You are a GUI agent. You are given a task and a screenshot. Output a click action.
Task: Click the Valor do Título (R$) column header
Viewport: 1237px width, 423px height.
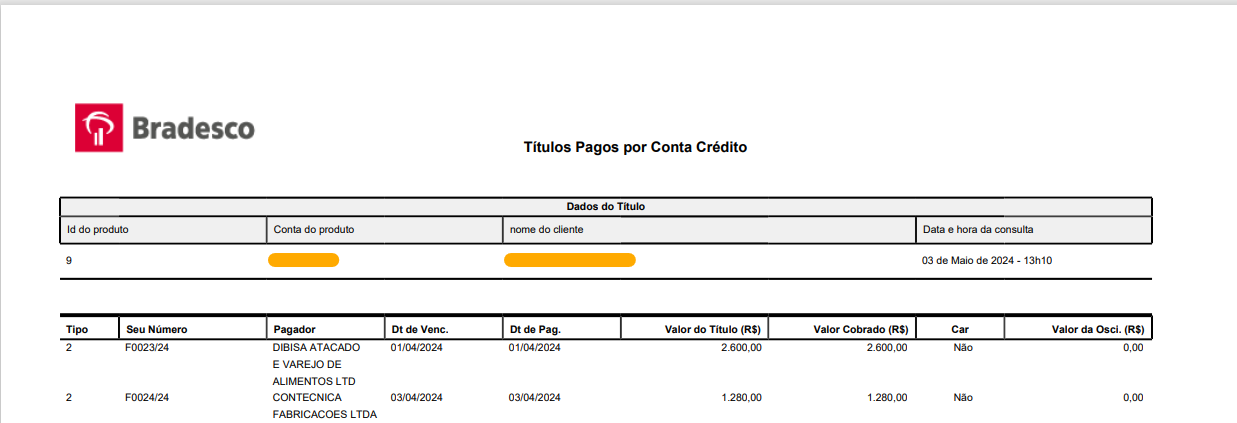tap(712, 329)
